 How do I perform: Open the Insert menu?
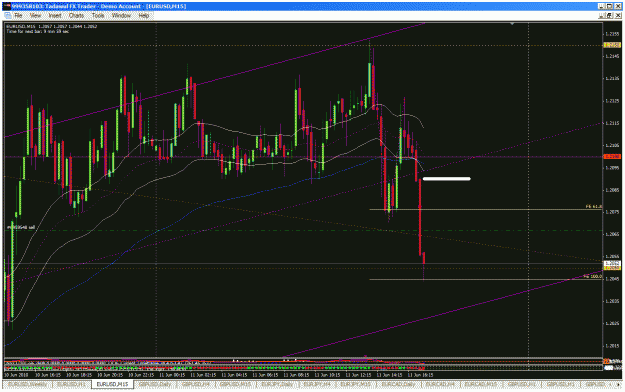click(x=55, y=16)
